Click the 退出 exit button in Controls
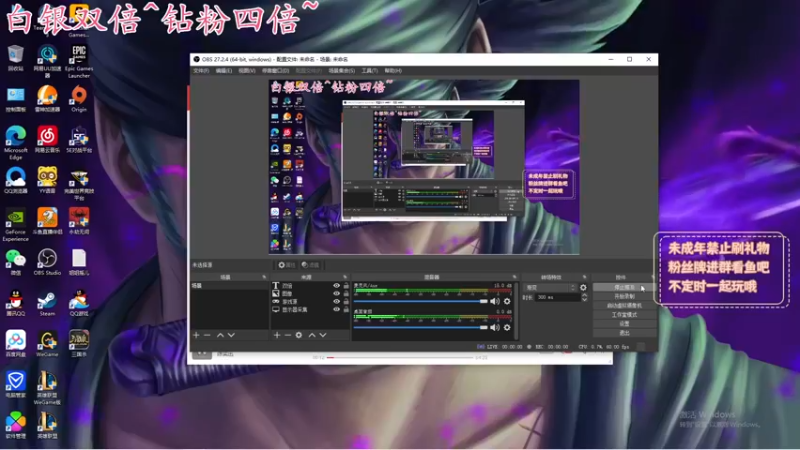This screenshot has width=800, height=450. (x=624, y=333)
